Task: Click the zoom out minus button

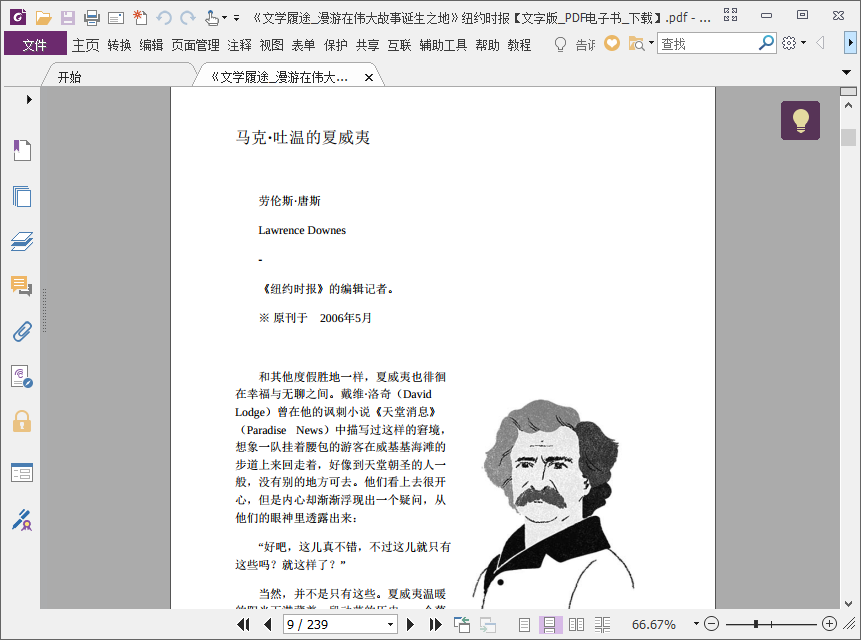Action: [711, 624]
